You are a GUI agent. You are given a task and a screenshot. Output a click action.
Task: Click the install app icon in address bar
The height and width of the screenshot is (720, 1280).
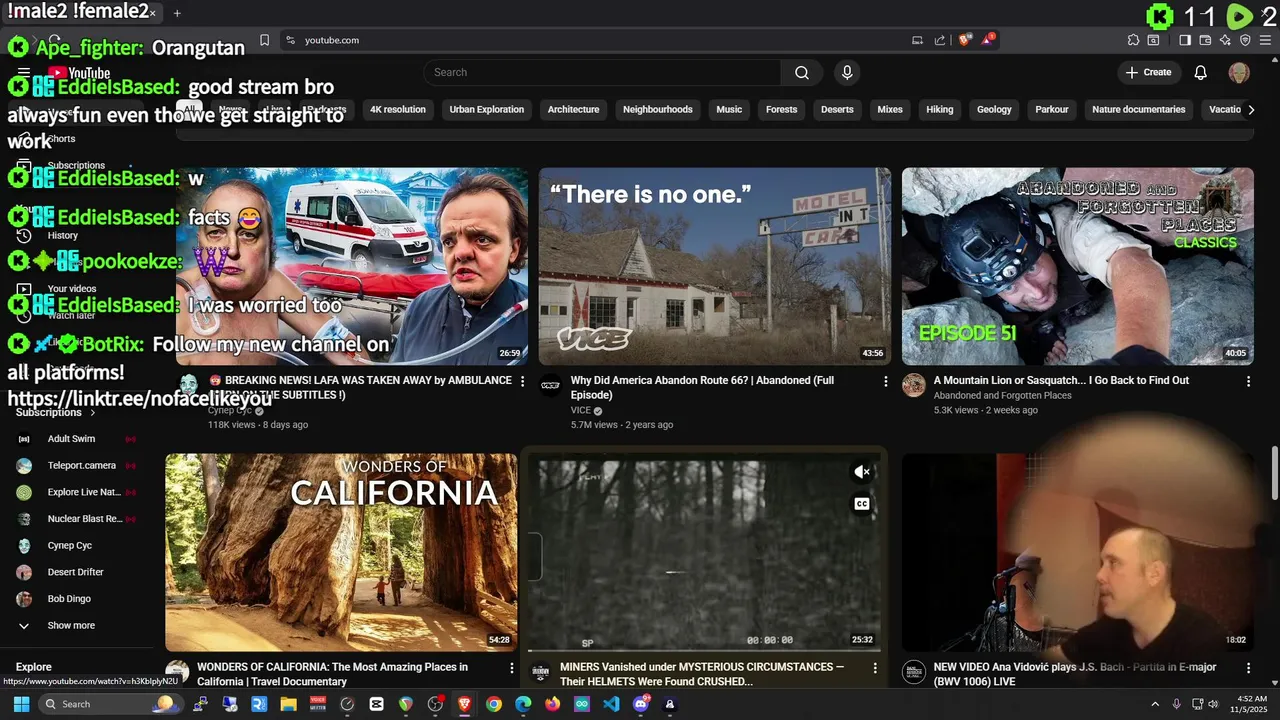917,40
